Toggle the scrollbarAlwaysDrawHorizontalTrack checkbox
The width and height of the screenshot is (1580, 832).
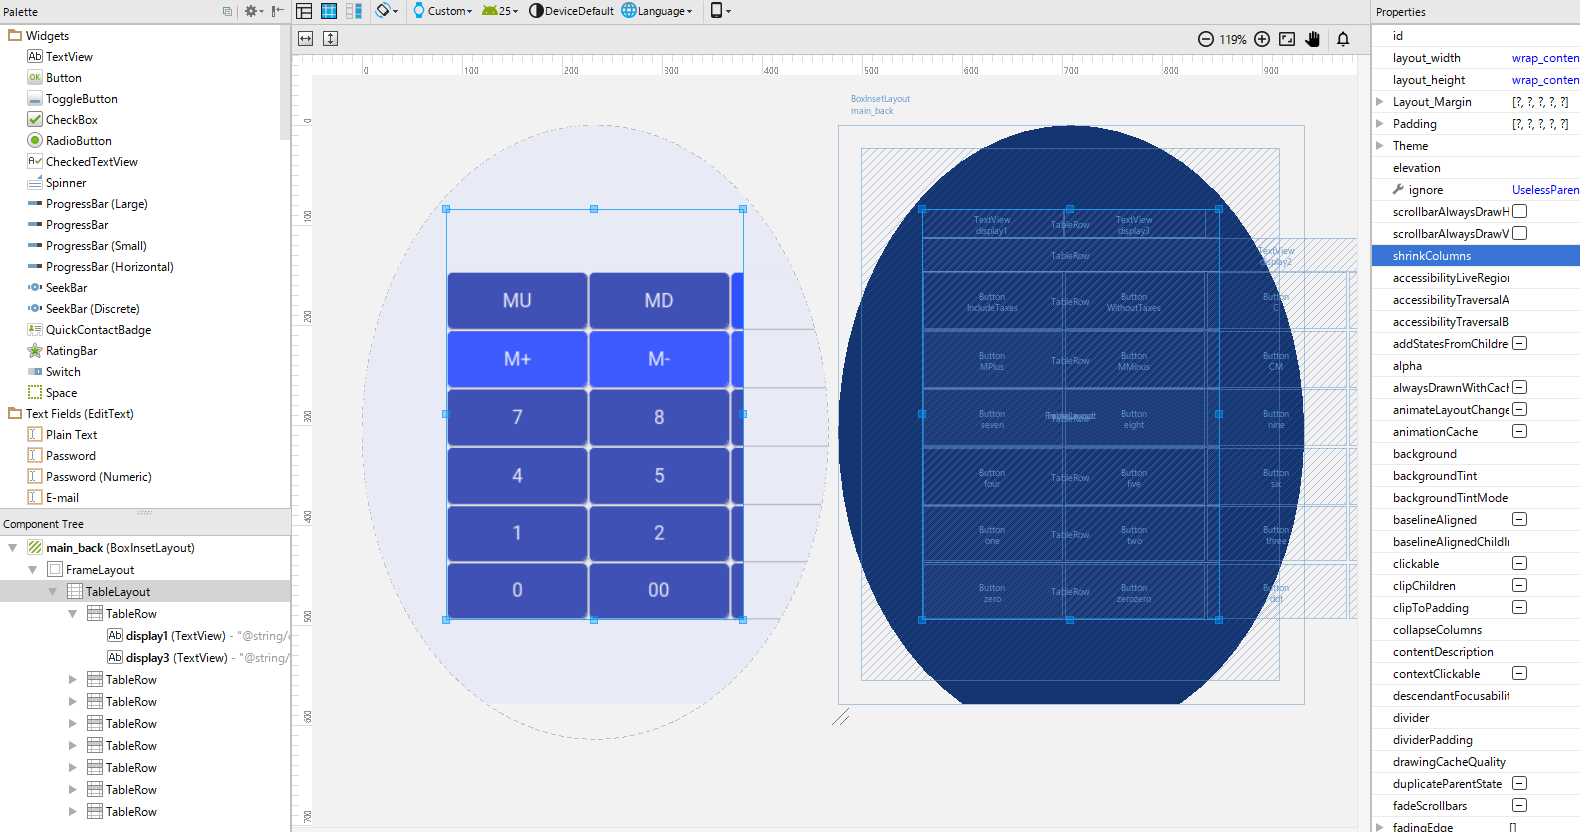pos(1519,211)
